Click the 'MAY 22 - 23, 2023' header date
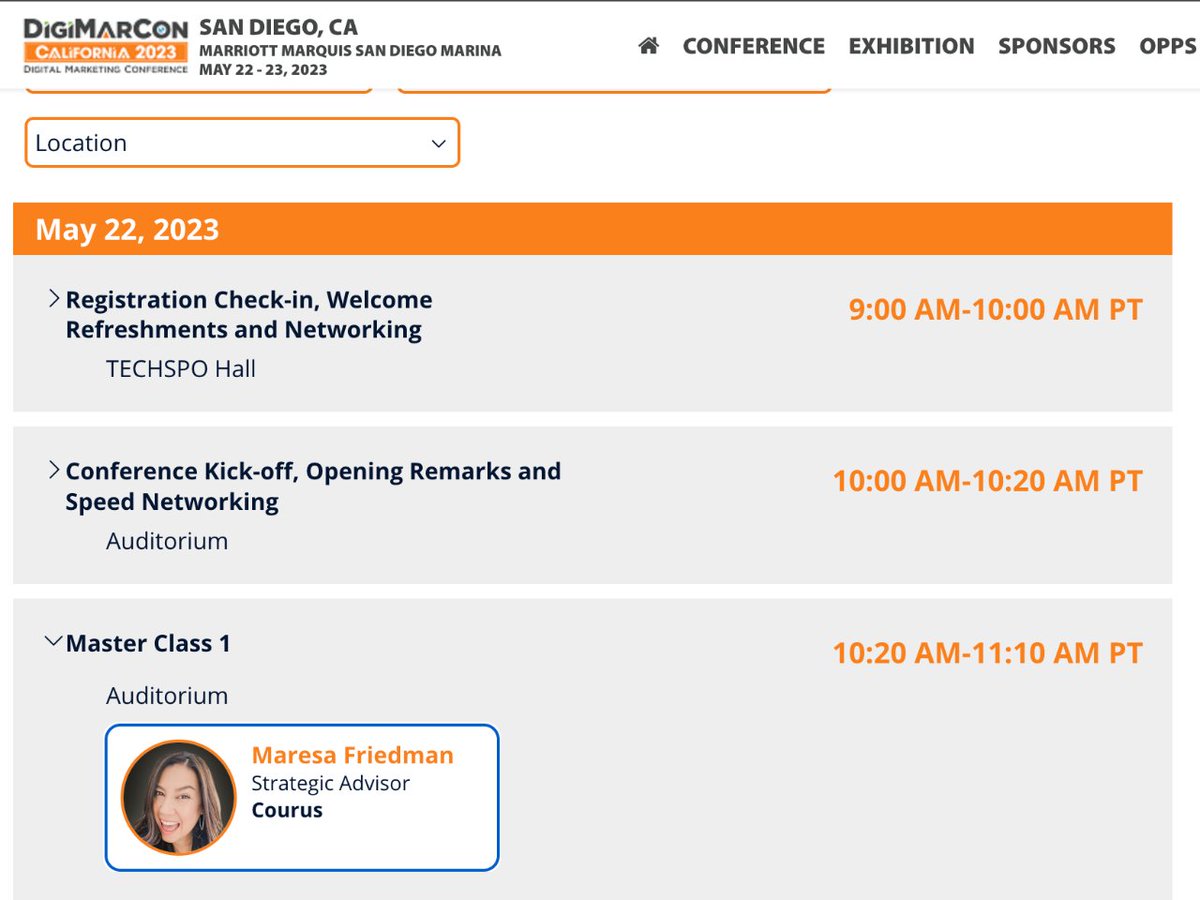This screenshot has height=900, width=1200. point(263,70)
